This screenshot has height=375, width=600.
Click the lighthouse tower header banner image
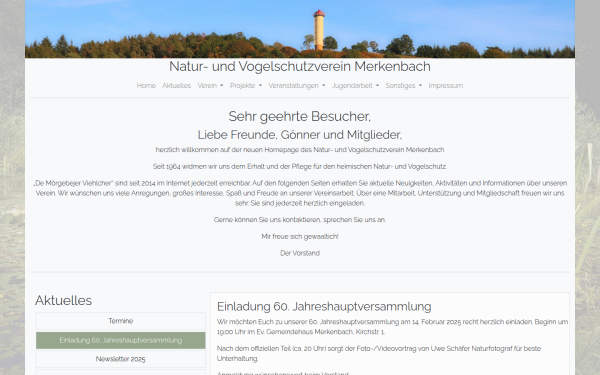pyautogui.click(x=300, y=29)
